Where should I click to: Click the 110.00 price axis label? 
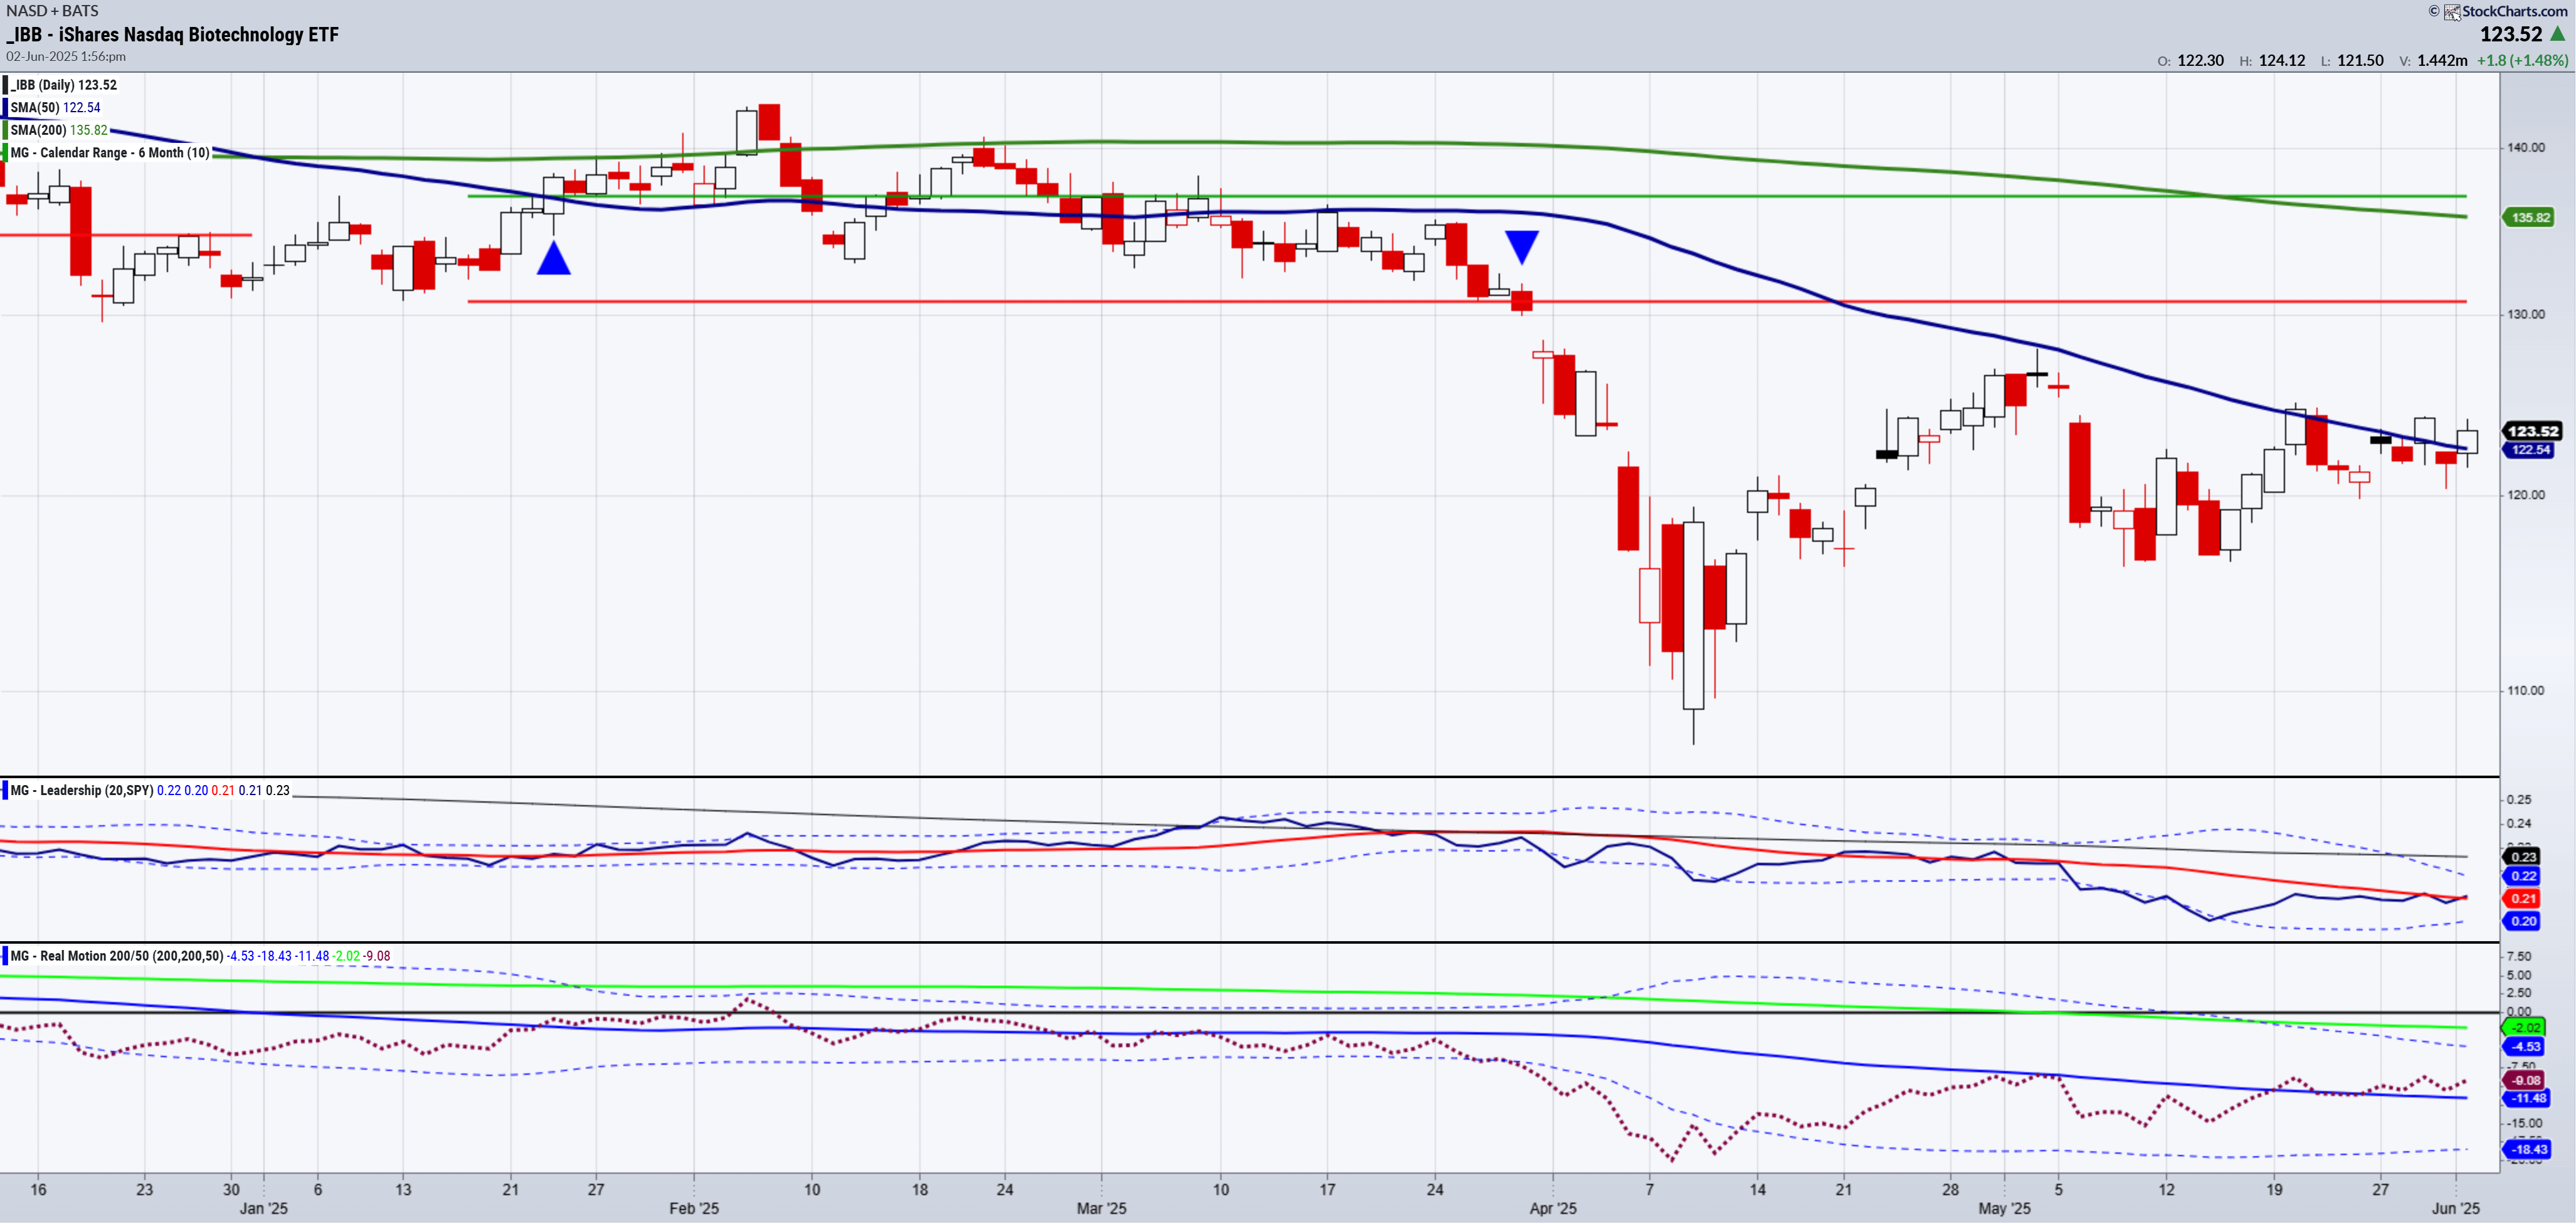2526,692
